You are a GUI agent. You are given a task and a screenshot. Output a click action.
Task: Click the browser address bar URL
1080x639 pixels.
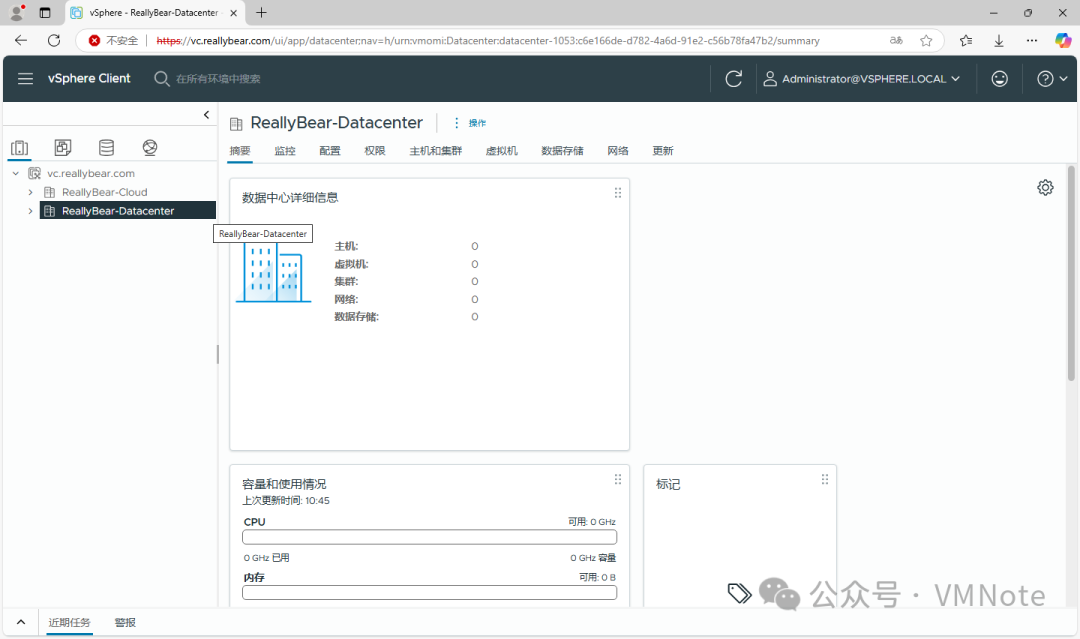[x=488, y=41]
